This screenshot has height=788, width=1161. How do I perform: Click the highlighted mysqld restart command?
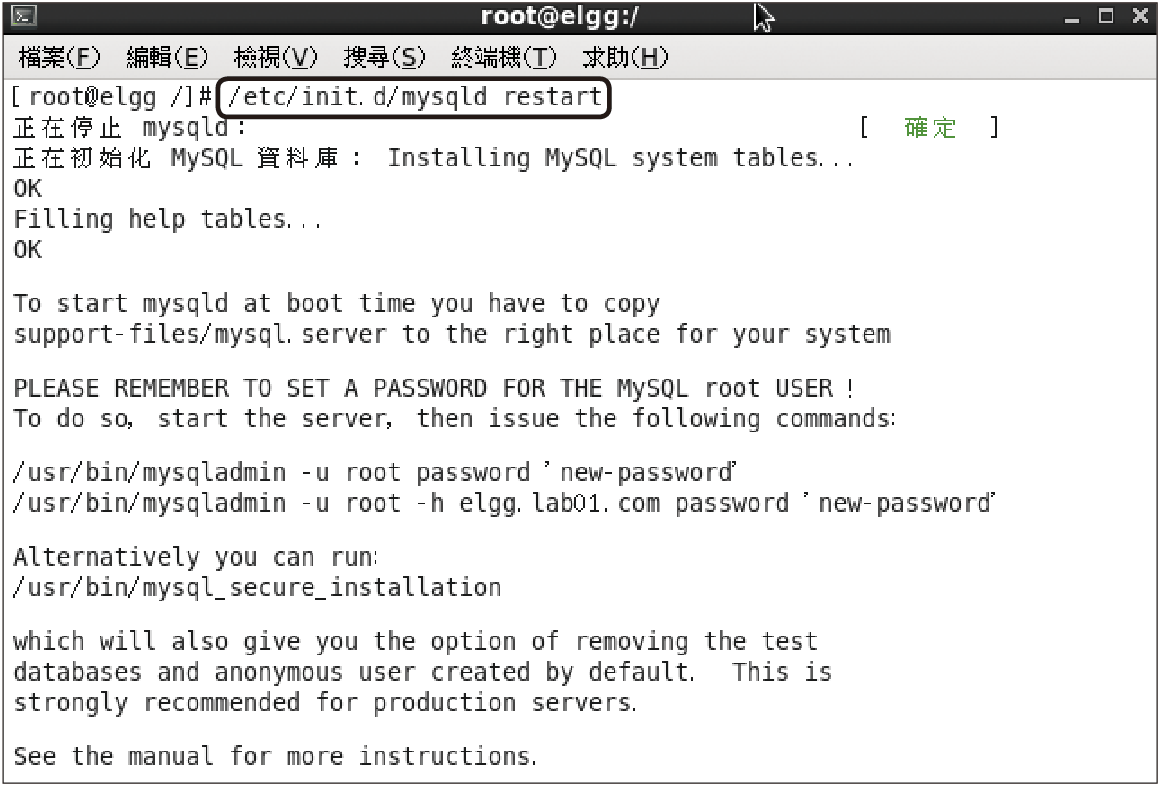(x=414, y=97)
